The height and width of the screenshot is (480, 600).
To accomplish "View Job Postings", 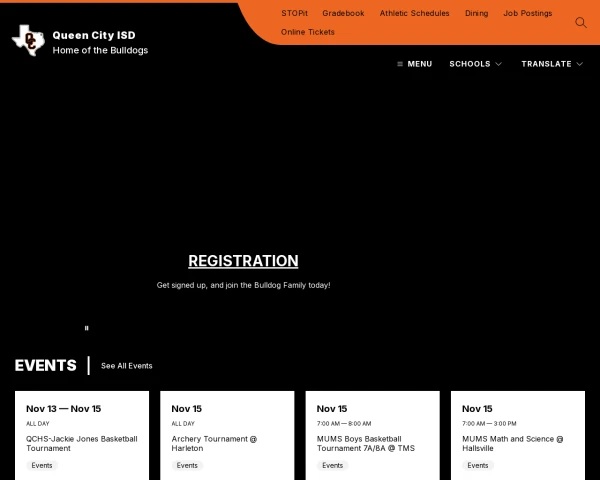I will click(528, 13).
